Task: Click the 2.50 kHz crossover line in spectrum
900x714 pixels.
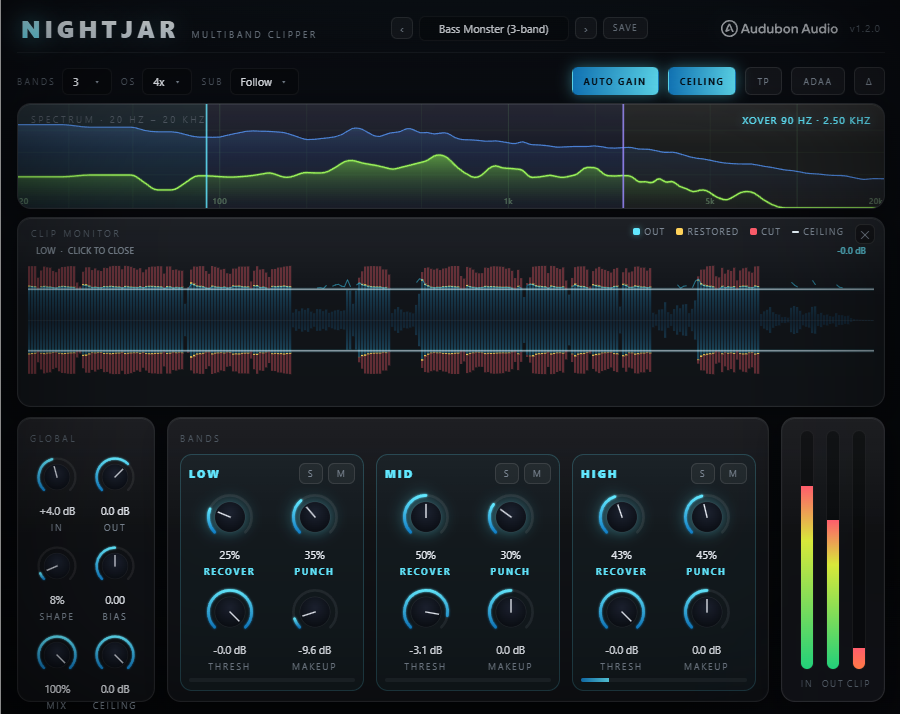Action: (x=623, y=156)
